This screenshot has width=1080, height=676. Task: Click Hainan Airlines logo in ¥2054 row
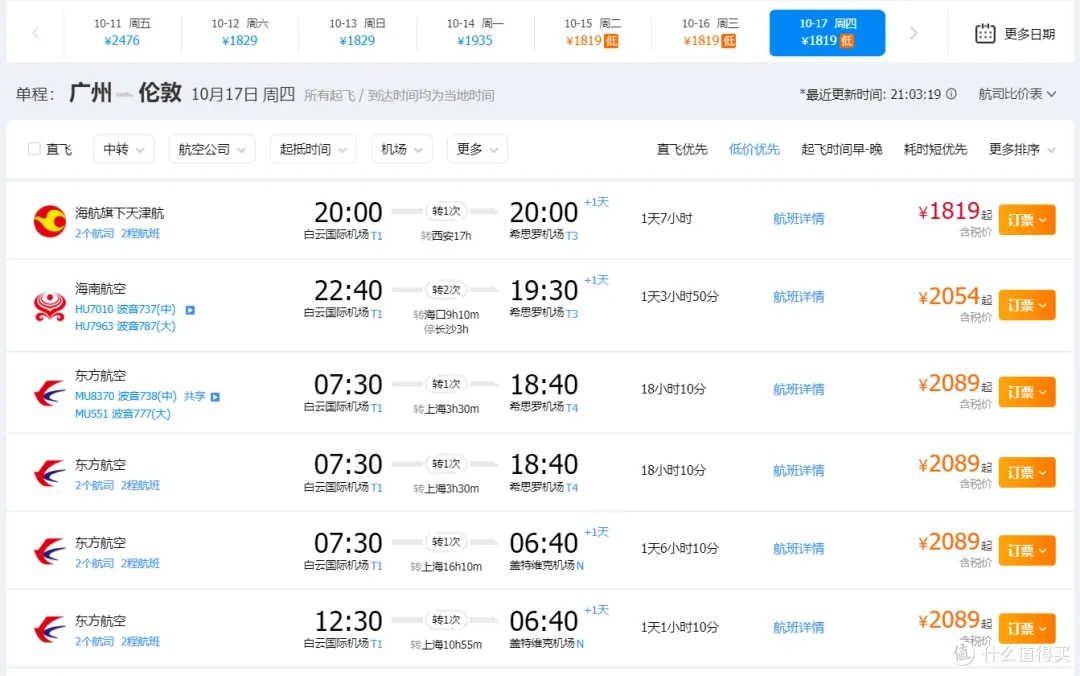point(50,307)
